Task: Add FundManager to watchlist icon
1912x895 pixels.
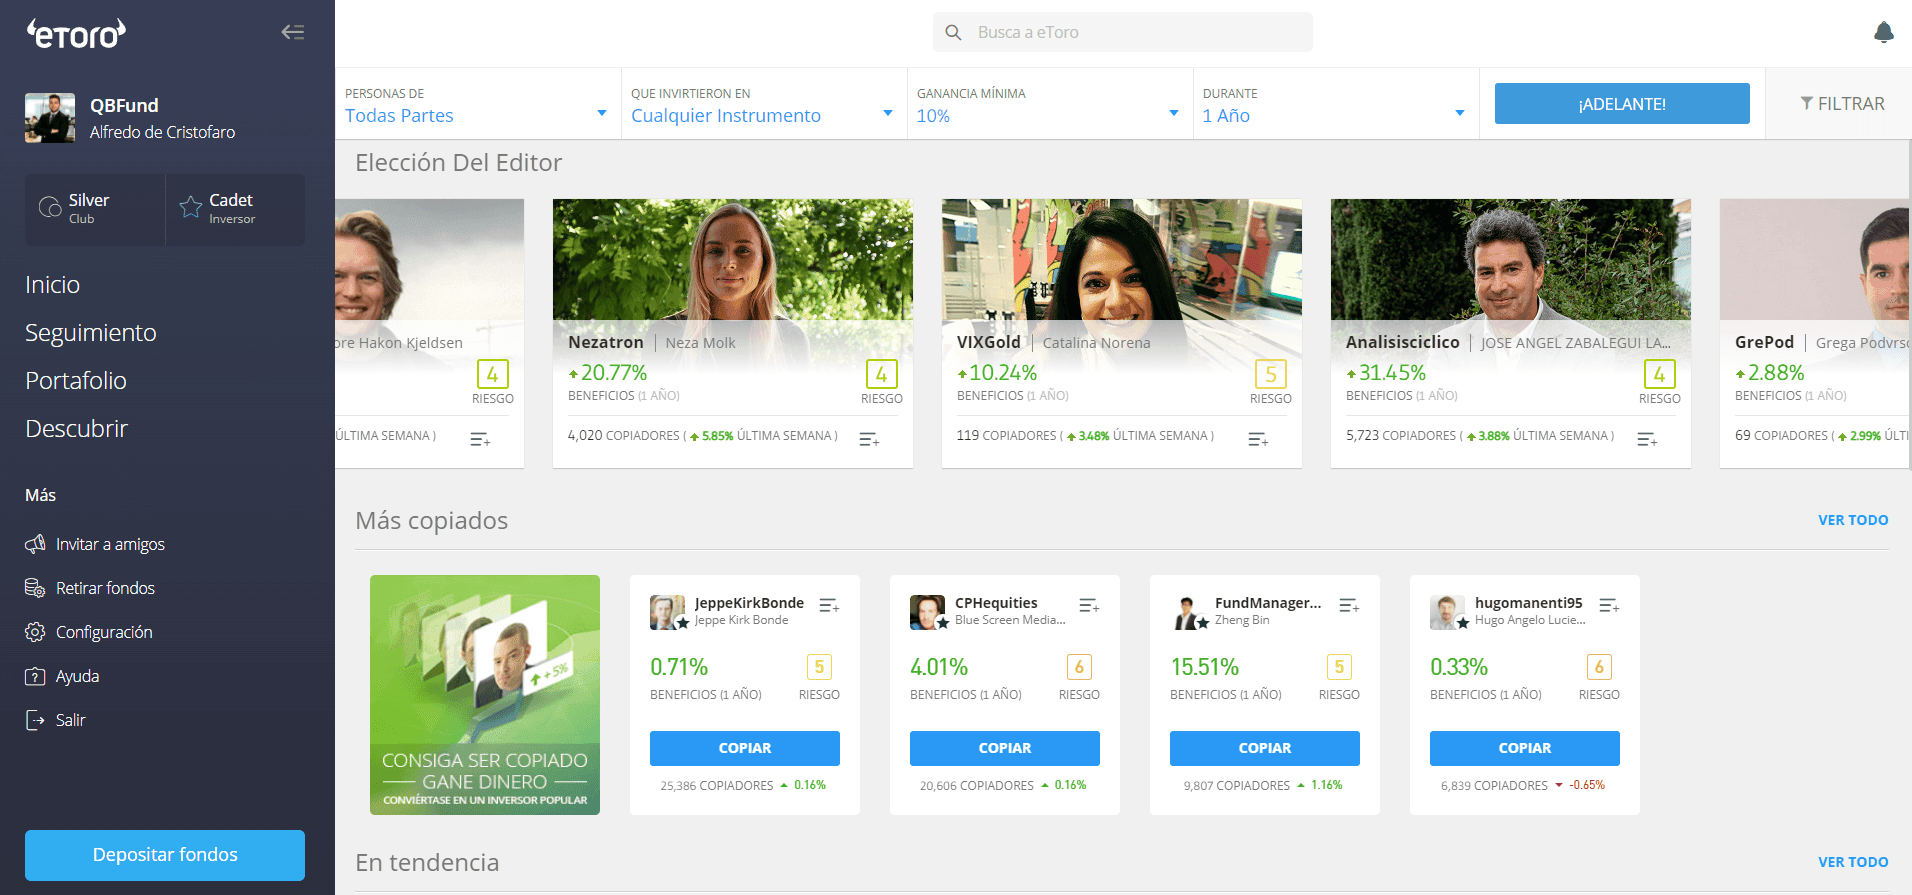Action: pyautogui.click(x=1349, y=605)
